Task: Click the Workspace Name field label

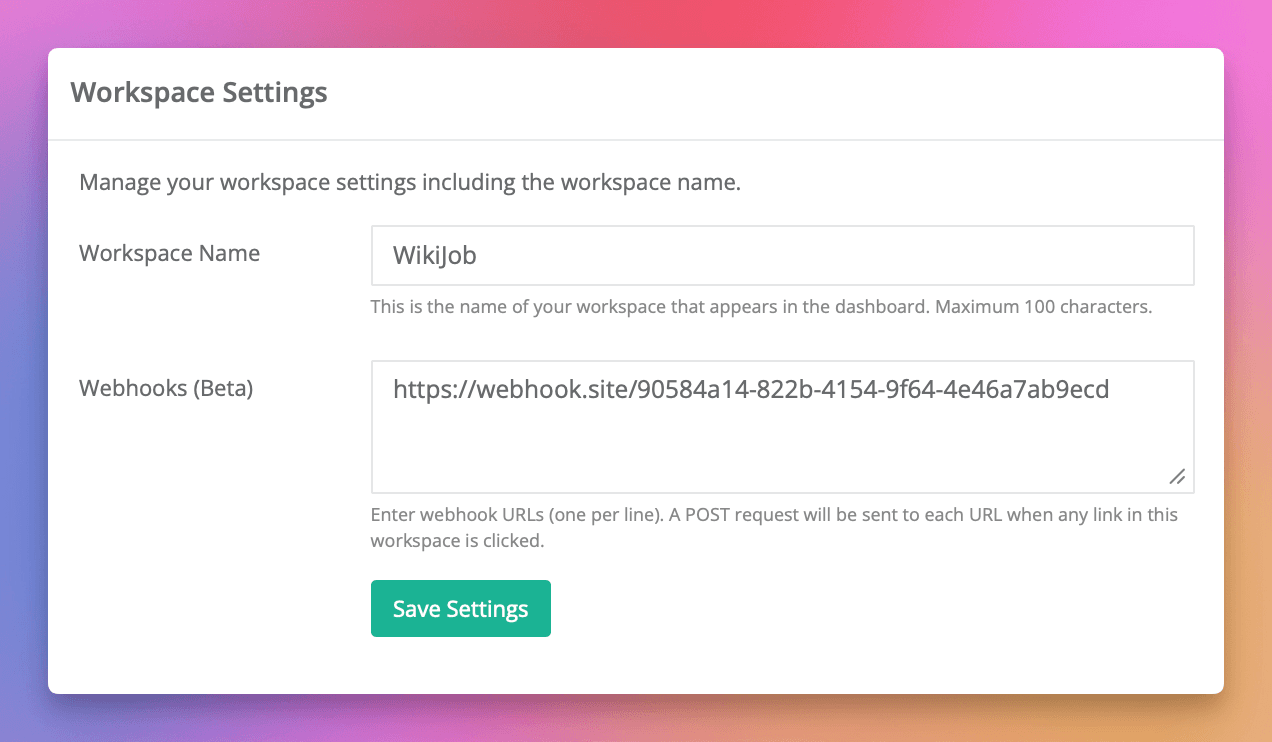Action: click(x=169, y=253)
